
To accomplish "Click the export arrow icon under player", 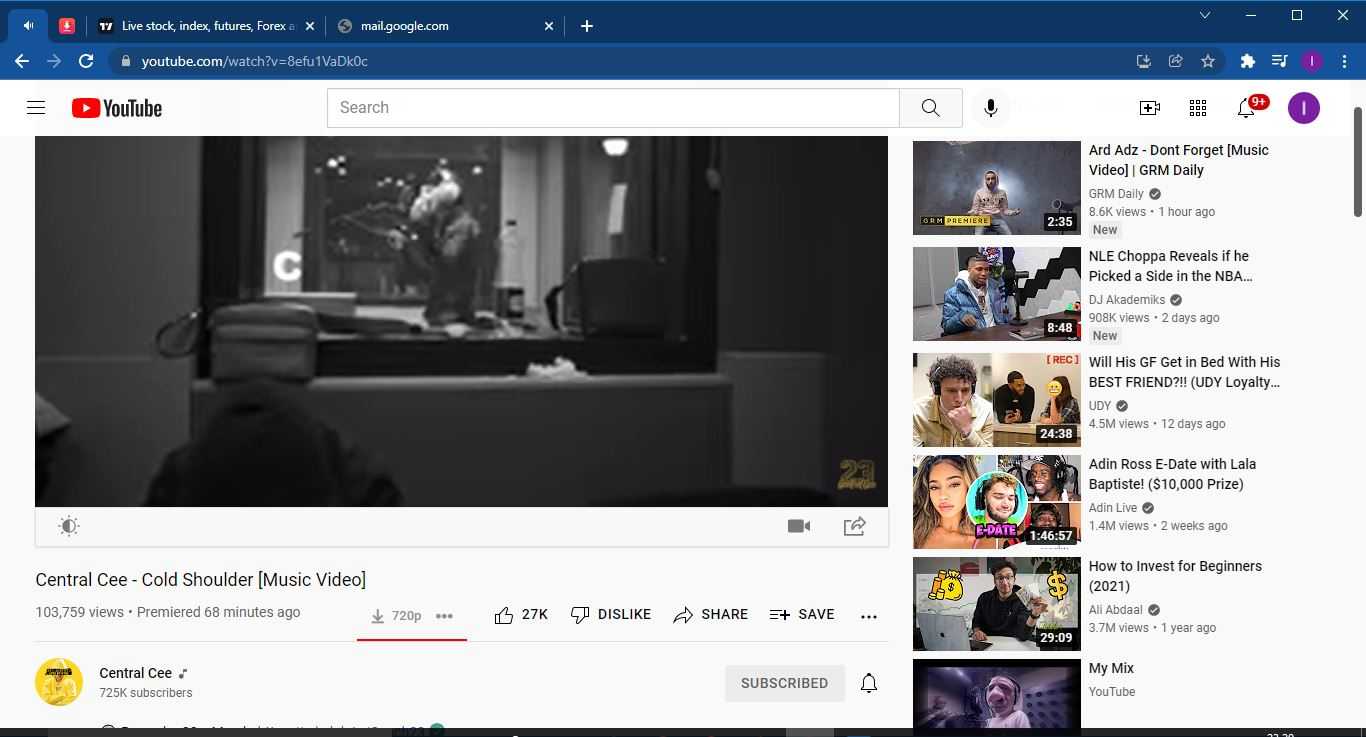I will [x=854, y=526].
